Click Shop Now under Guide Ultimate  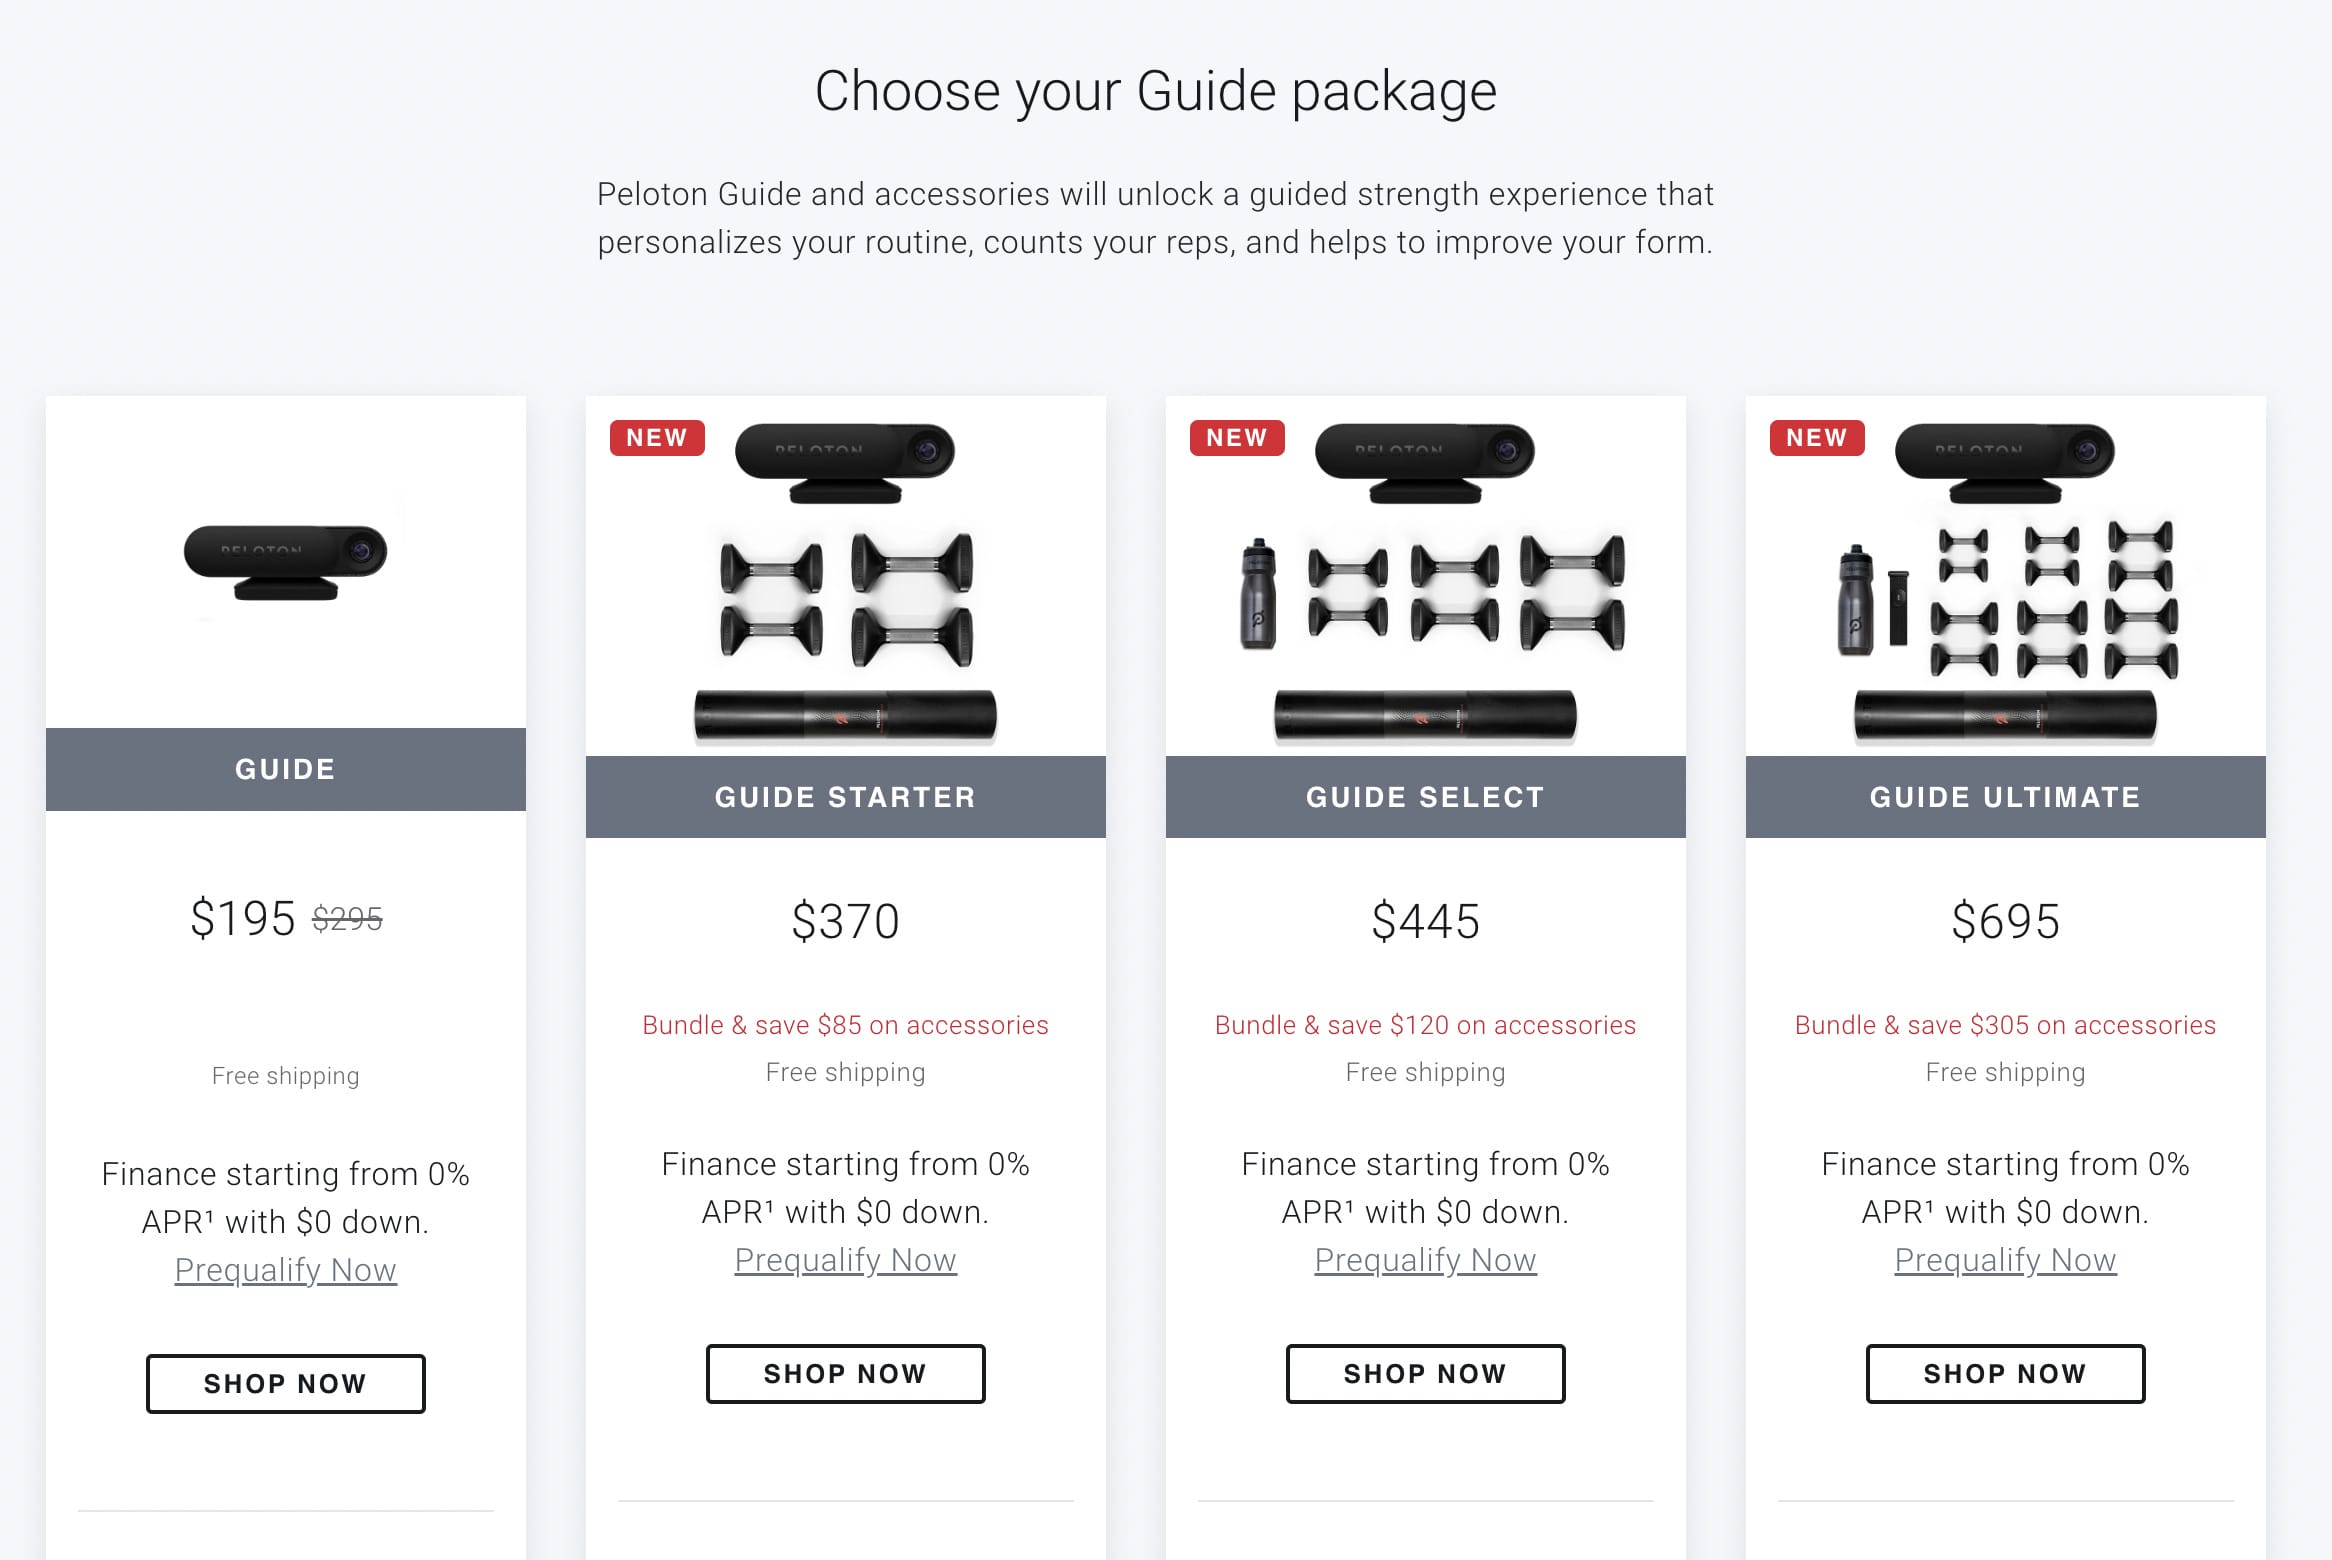[x=2004, y=1373]
